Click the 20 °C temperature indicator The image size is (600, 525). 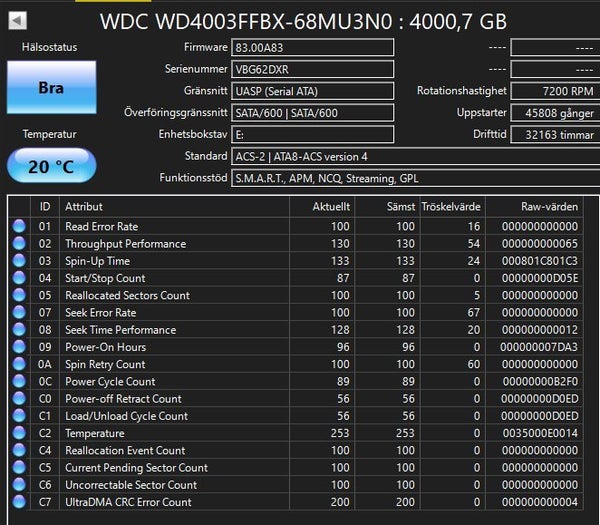[52, 165]
